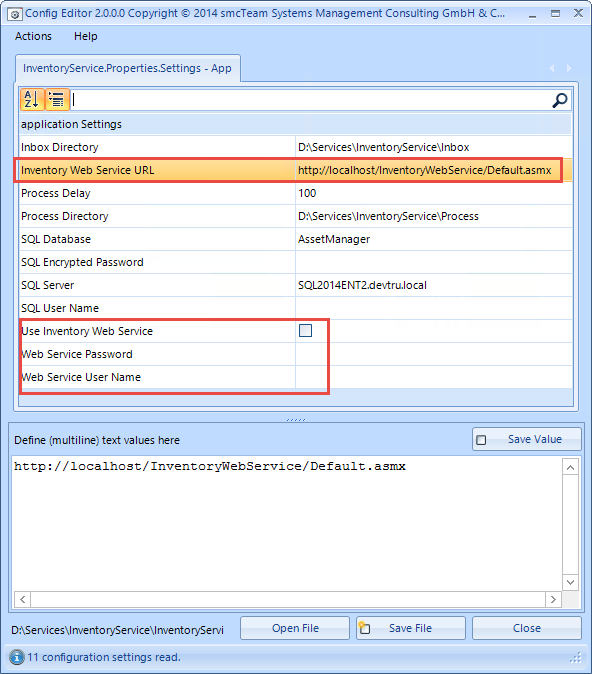The height and width of the screenshot is (674, 592).
Task: Open the Help menu
Action: [x=86, y=36]
